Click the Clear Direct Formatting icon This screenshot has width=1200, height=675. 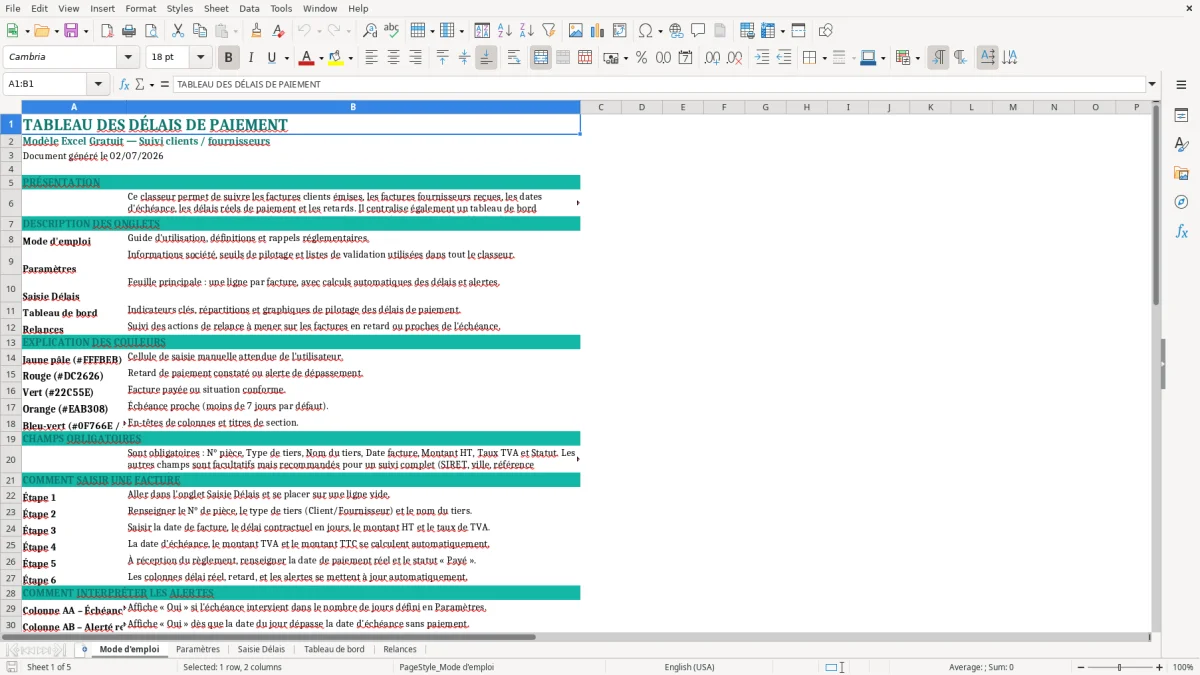pos(277,31)
